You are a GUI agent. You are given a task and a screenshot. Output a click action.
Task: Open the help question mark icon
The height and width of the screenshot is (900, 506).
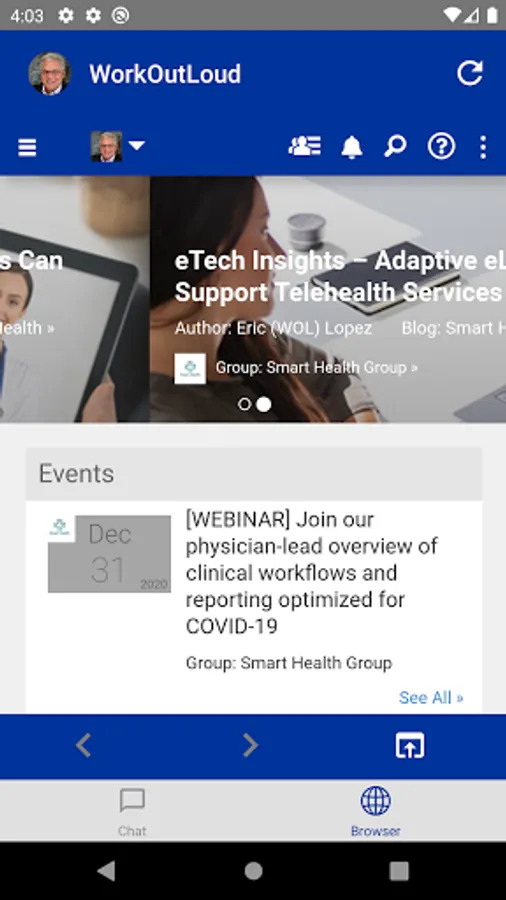(441, 146)
